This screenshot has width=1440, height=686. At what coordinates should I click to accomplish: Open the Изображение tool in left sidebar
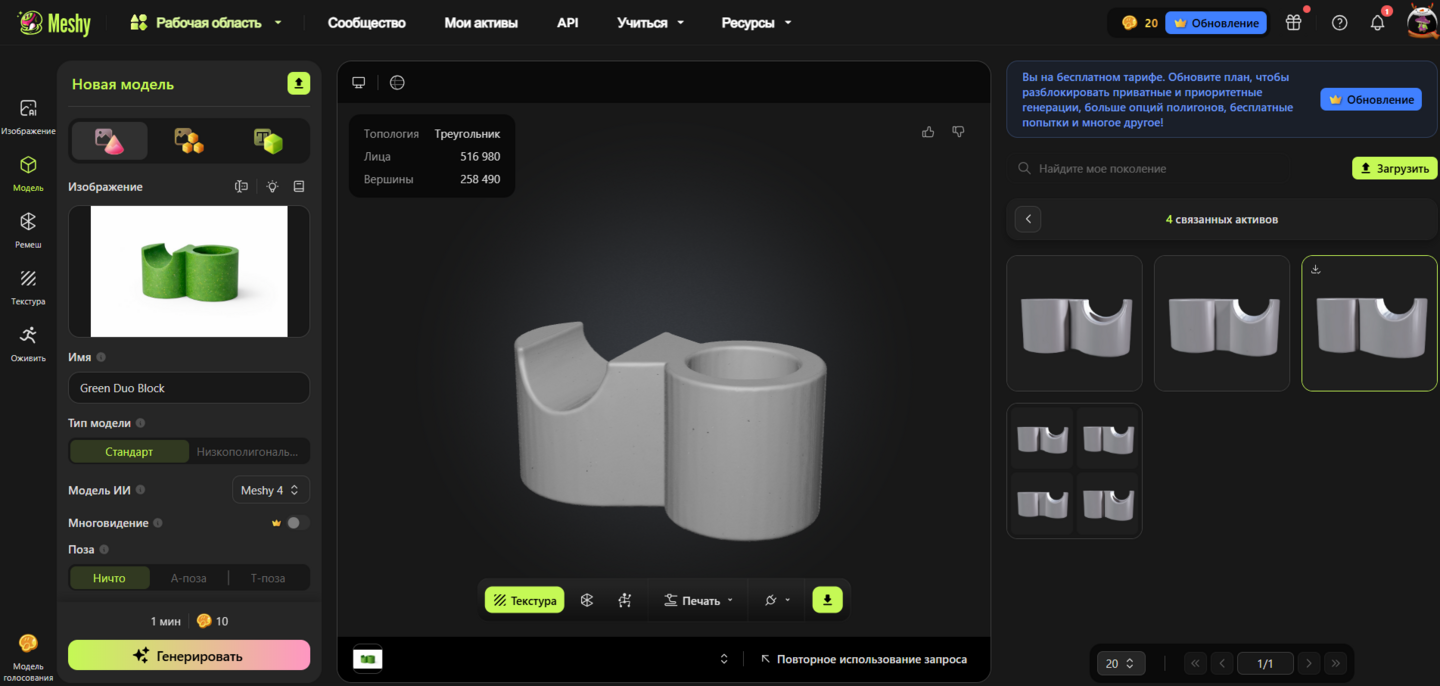click(28, 116)
